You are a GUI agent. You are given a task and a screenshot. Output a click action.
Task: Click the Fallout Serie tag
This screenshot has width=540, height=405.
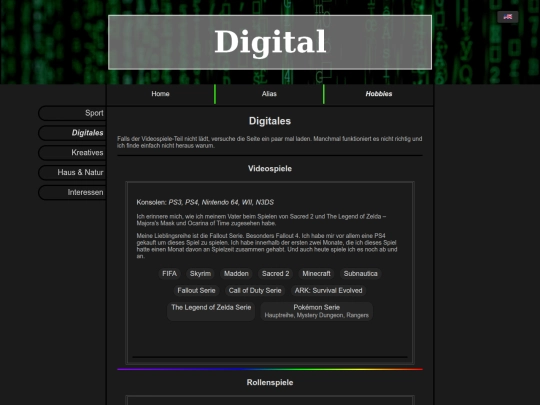point(196,290)
